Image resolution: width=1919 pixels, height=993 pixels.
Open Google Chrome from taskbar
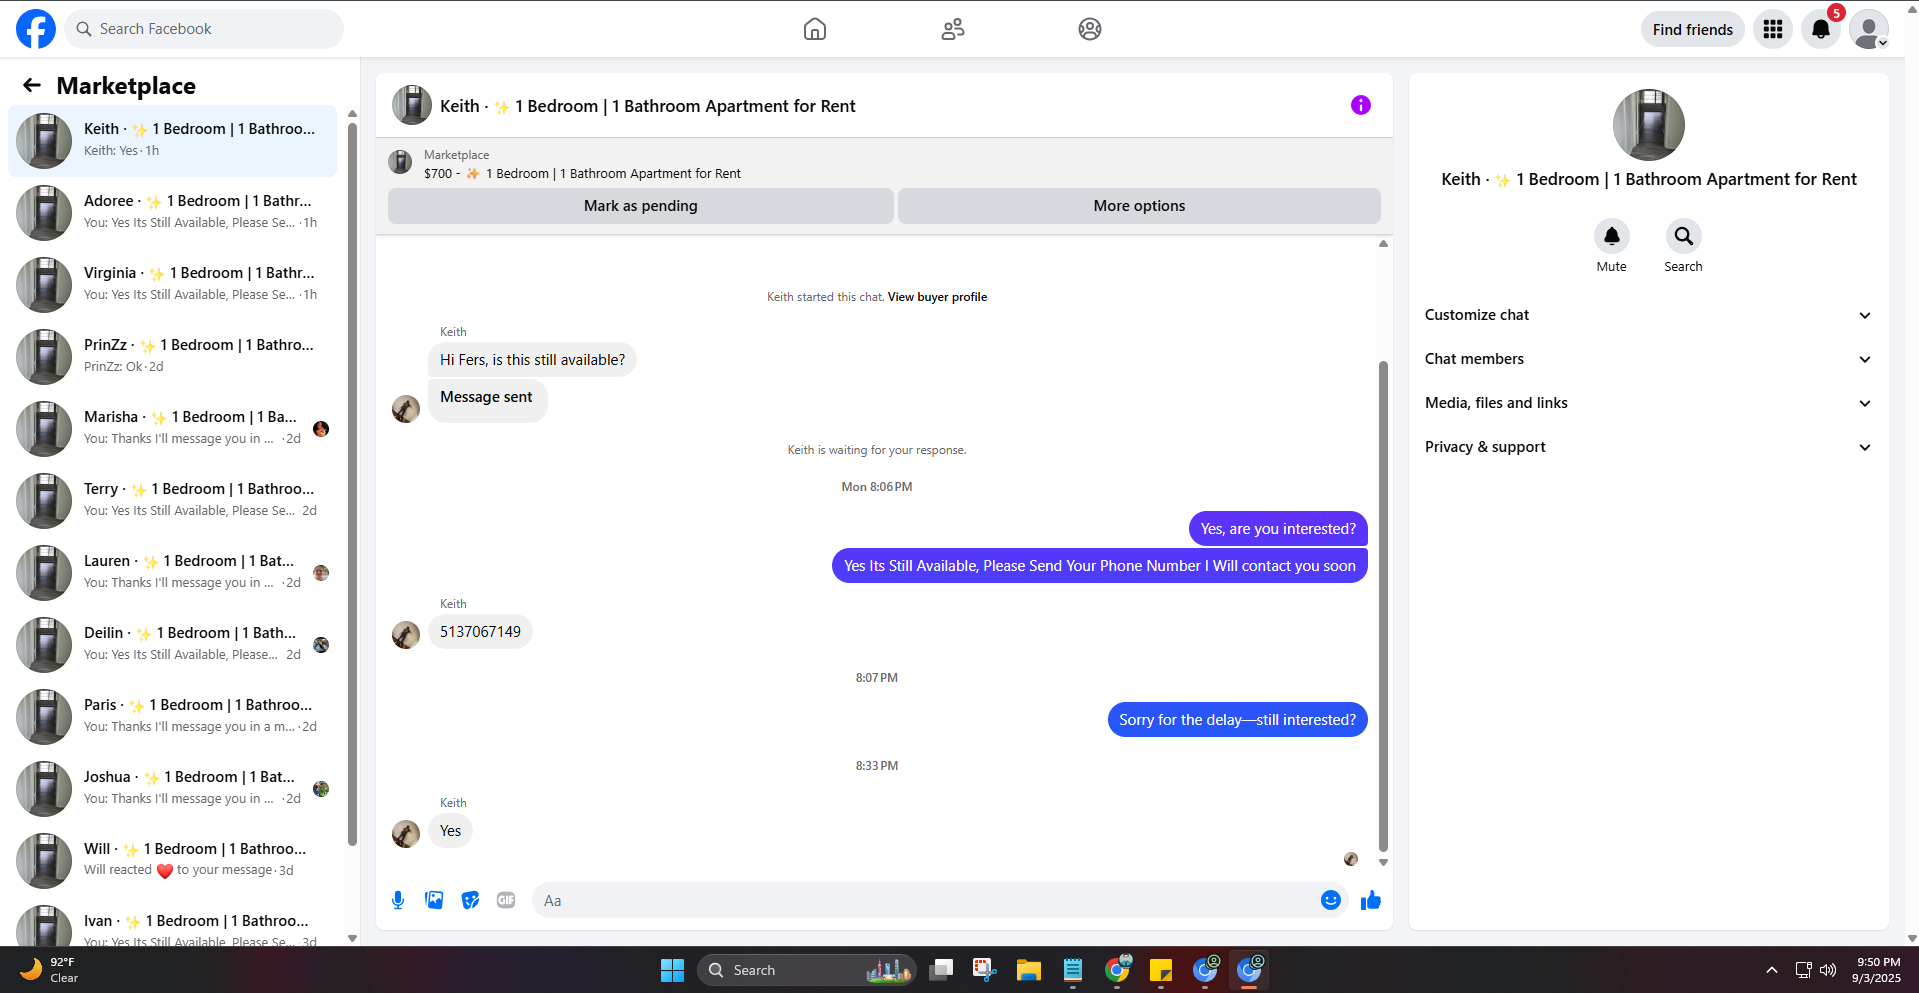coord(1117,970)
